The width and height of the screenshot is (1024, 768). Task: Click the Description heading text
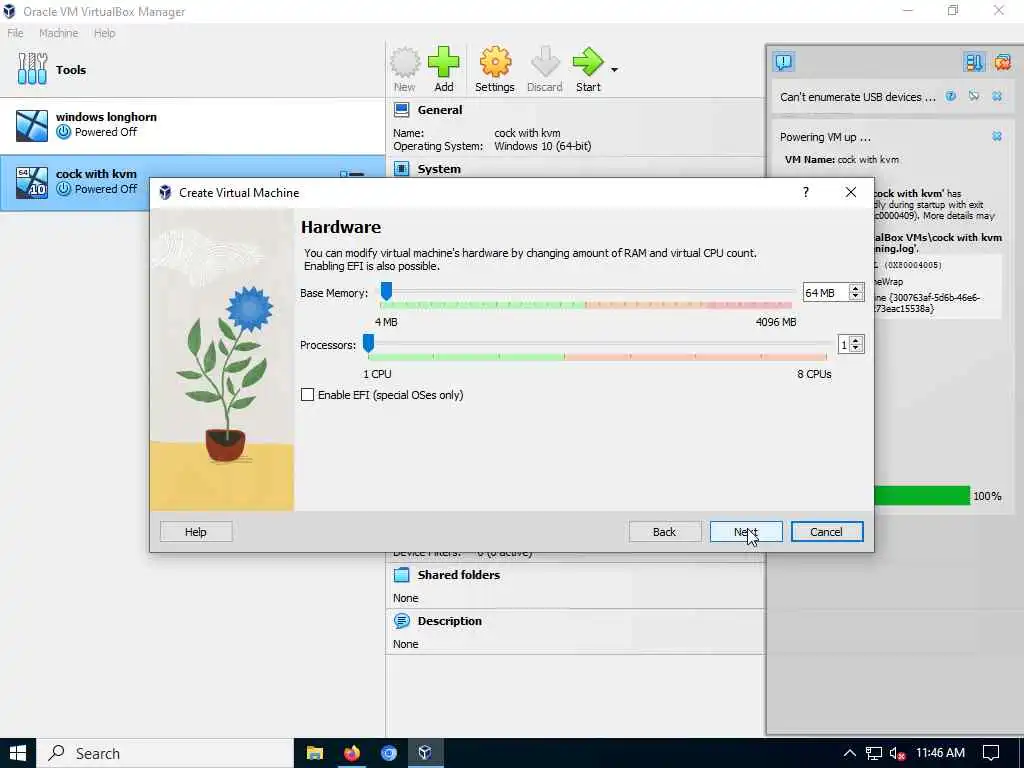(x=449, y=621)
